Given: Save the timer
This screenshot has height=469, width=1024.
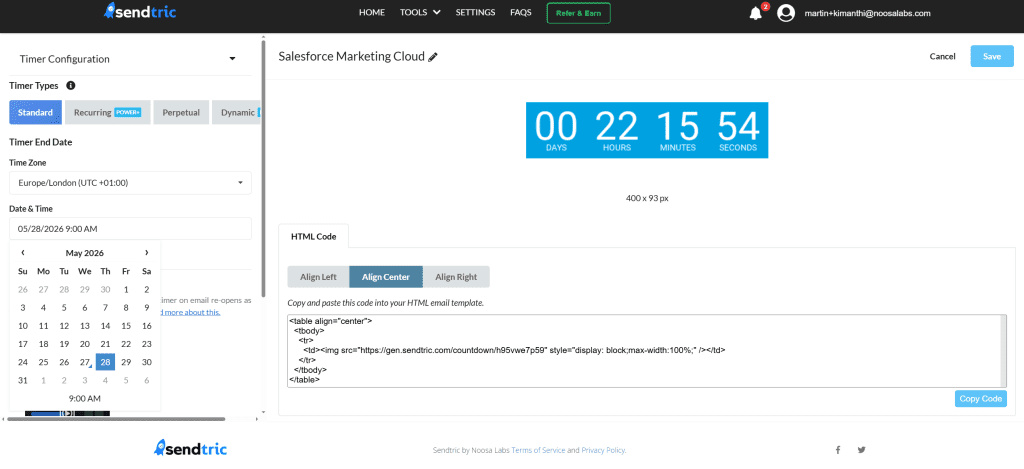Looking at the screenshot, I should (992, 56).
